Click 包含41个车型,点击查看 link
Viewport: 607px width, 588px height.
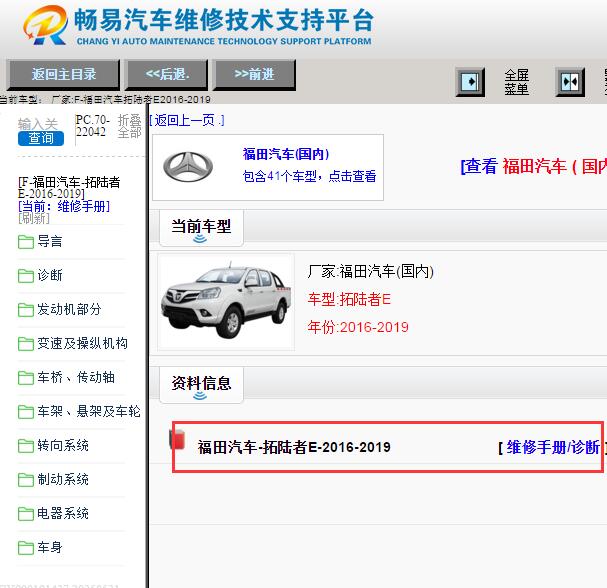[309, 176]
